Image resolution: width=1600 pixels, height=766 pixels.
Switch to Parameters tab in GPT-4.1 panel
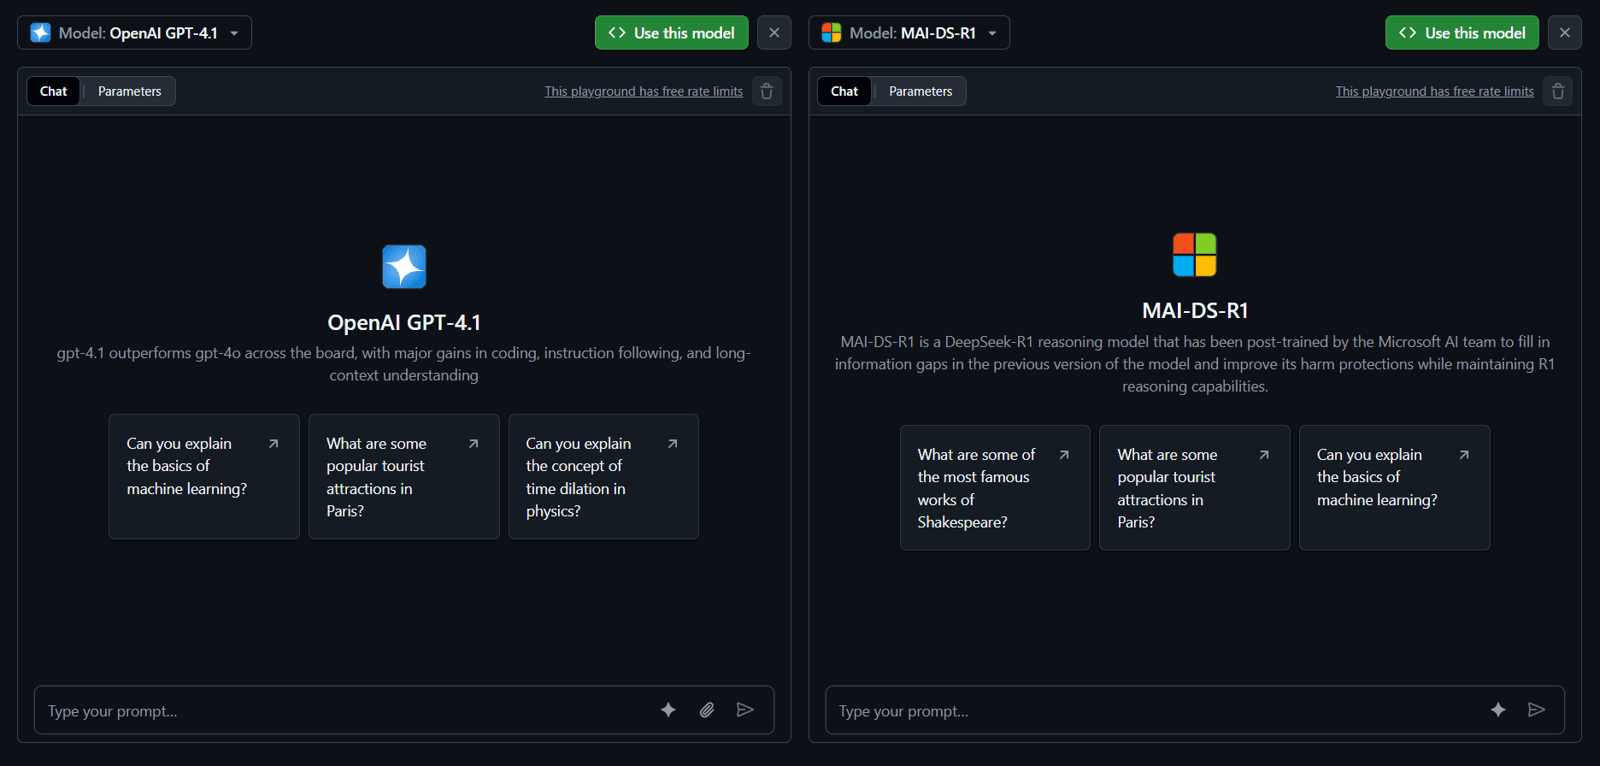click(x=129, y=91)
